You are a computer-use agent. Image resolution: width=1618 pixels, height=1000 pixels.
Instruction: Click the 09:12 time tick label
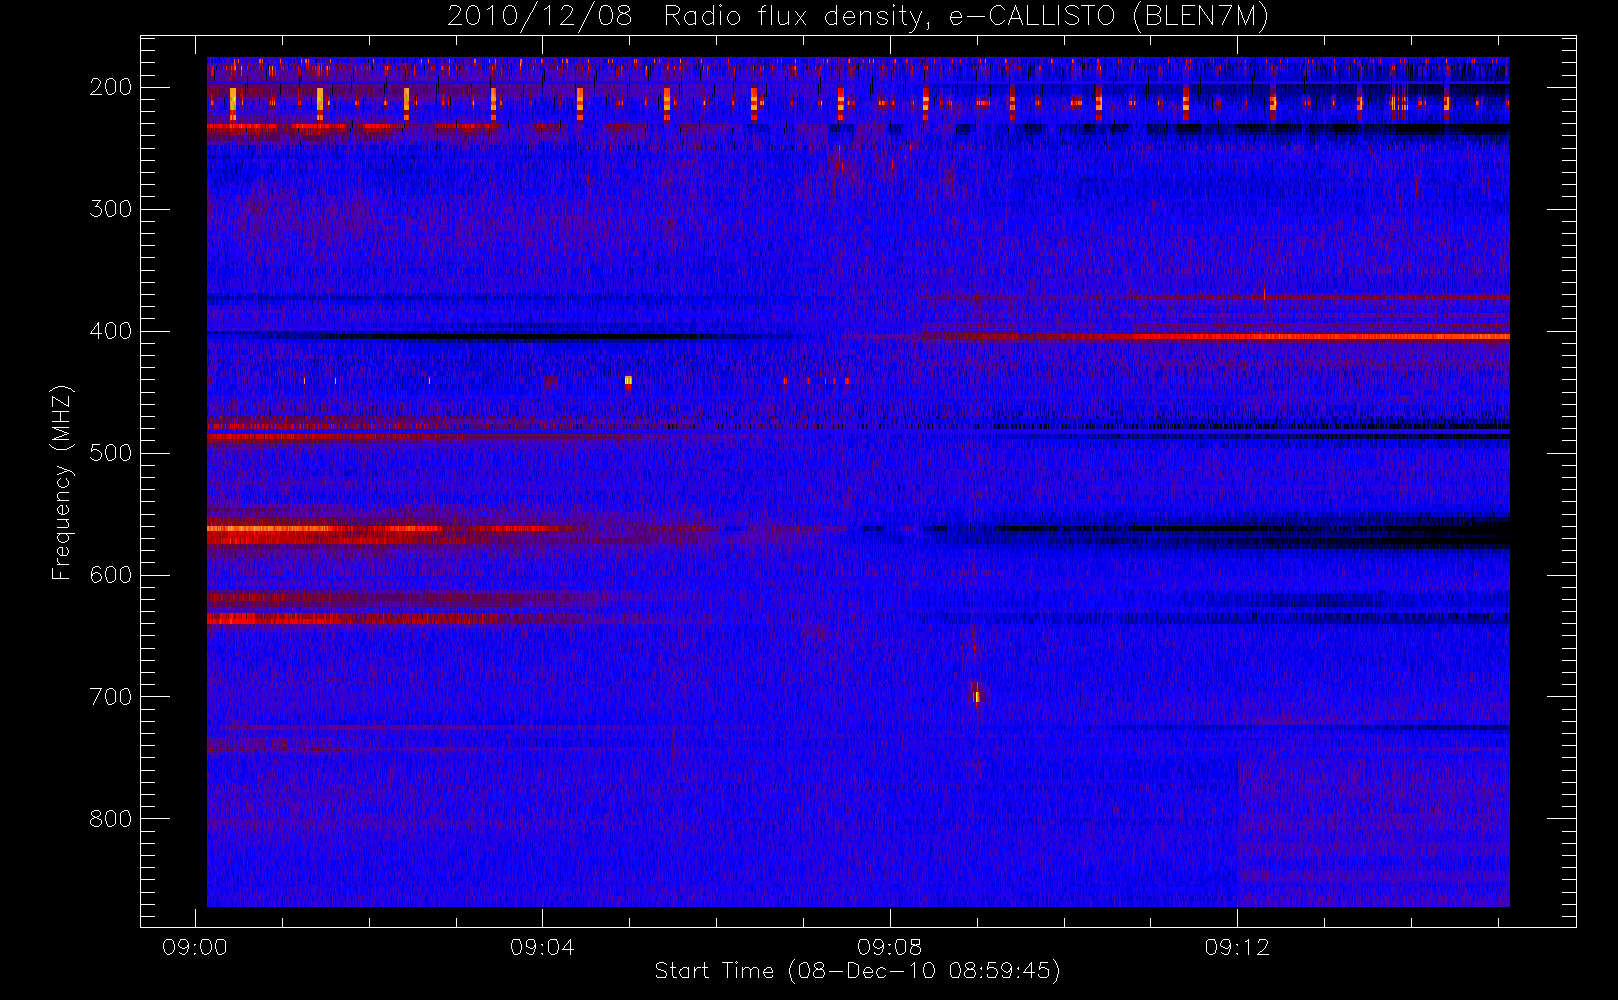point(1237,947)
